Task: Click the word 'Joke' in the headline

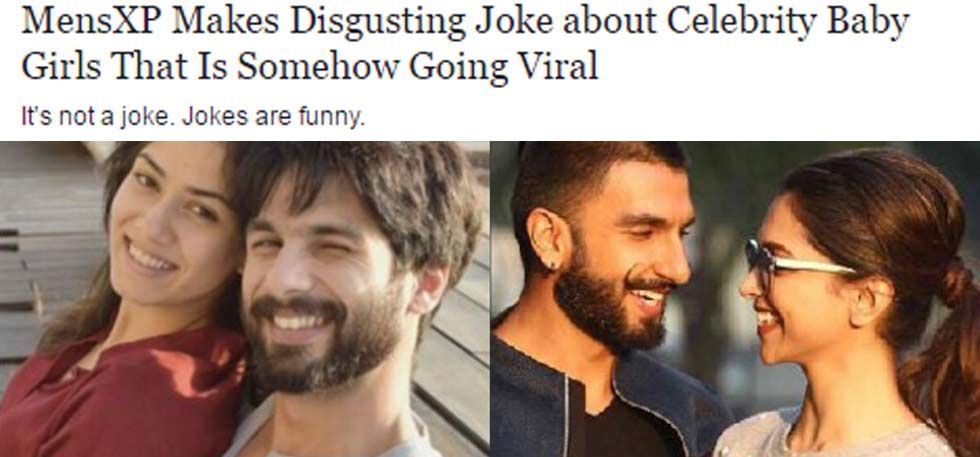Action: [512, 21]
